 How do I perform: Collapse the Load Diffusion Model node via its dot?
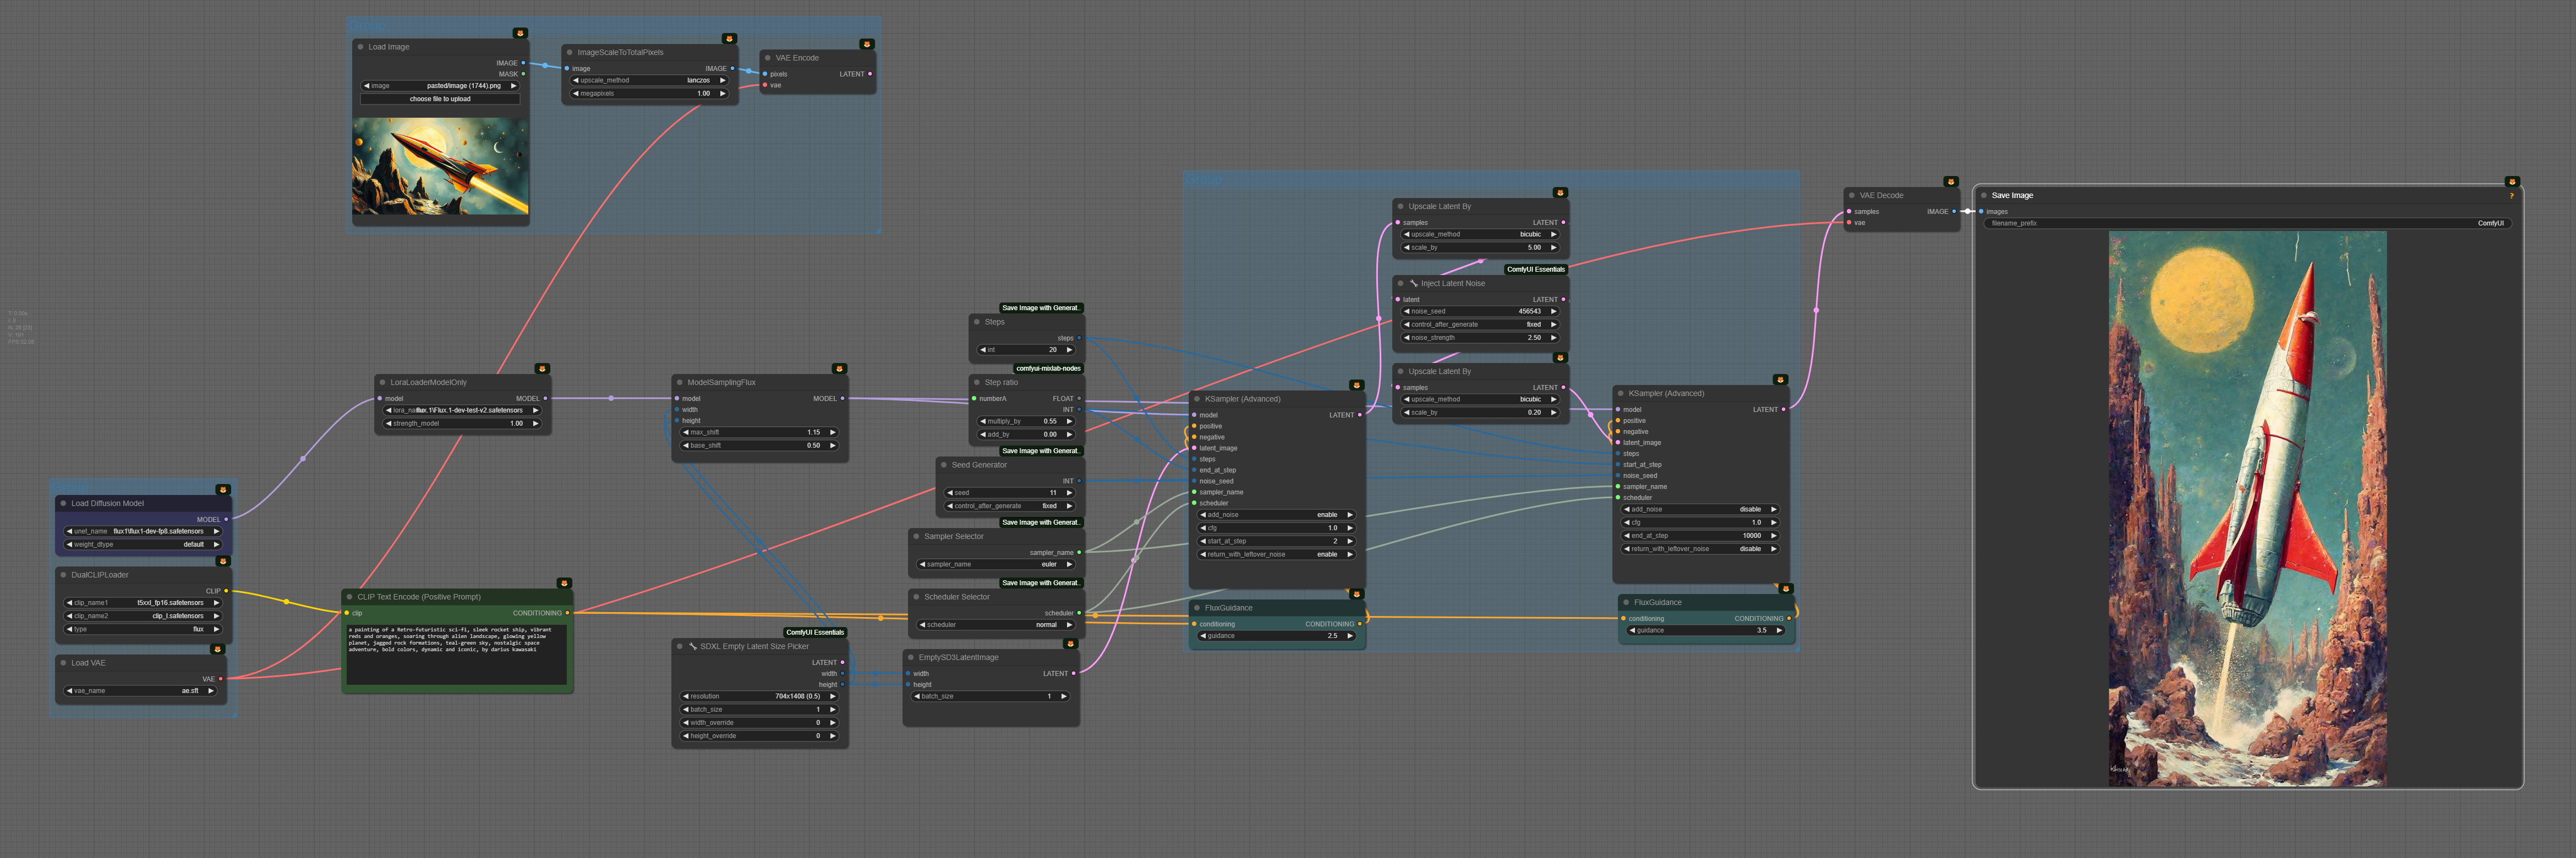pos(63,503)
